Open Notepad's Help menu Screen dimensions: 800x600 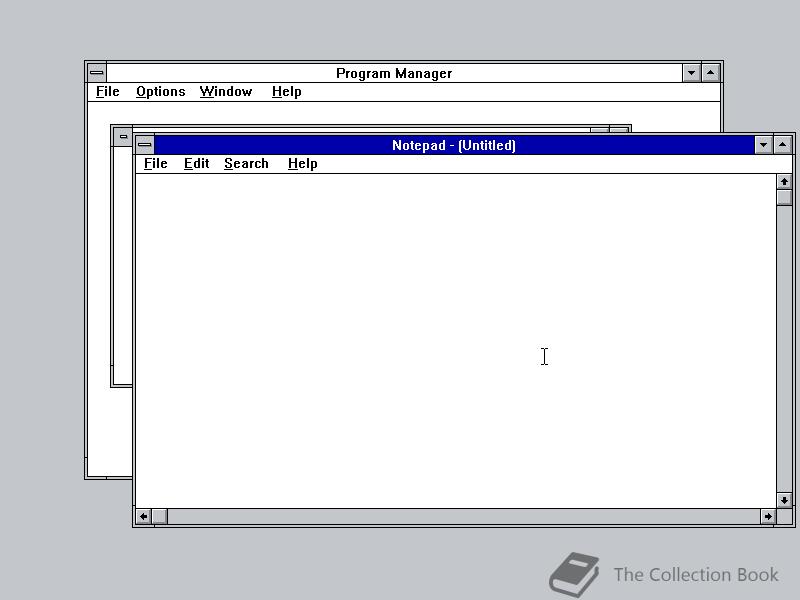[303, 164]
